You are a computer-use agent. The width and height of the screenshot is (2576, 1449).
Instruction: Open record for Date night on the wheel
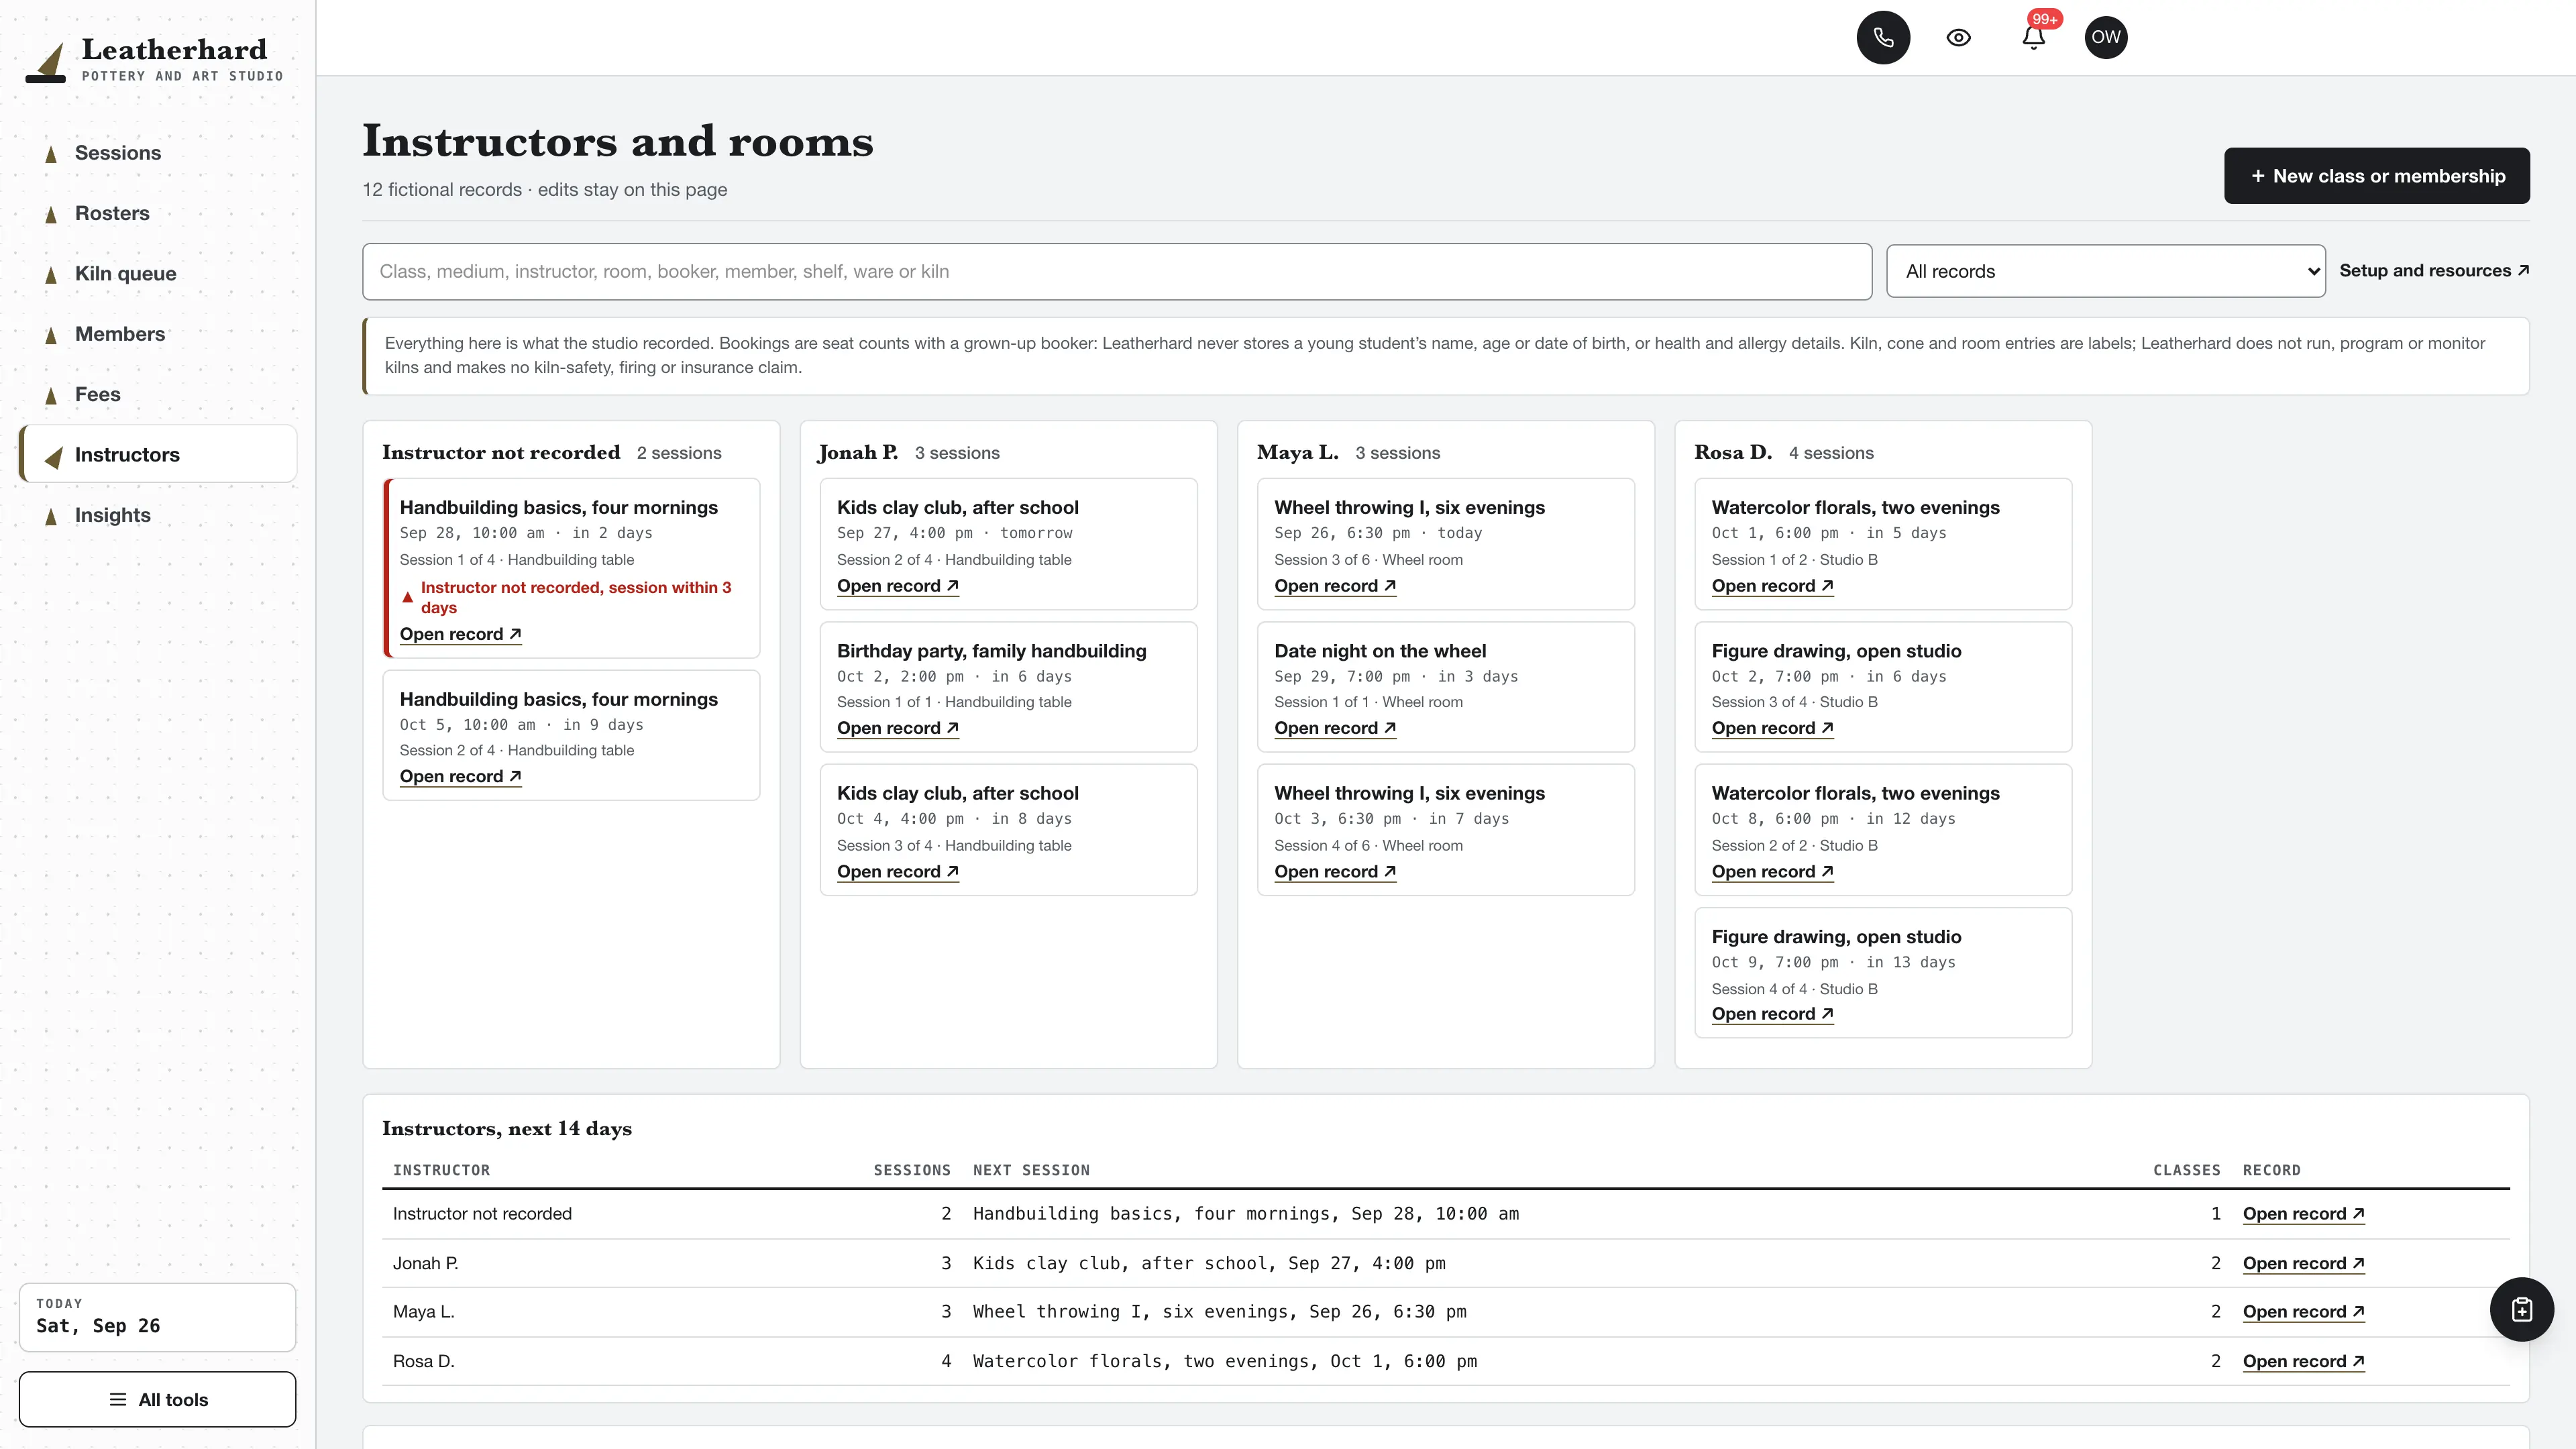[x=1335, y=728]
